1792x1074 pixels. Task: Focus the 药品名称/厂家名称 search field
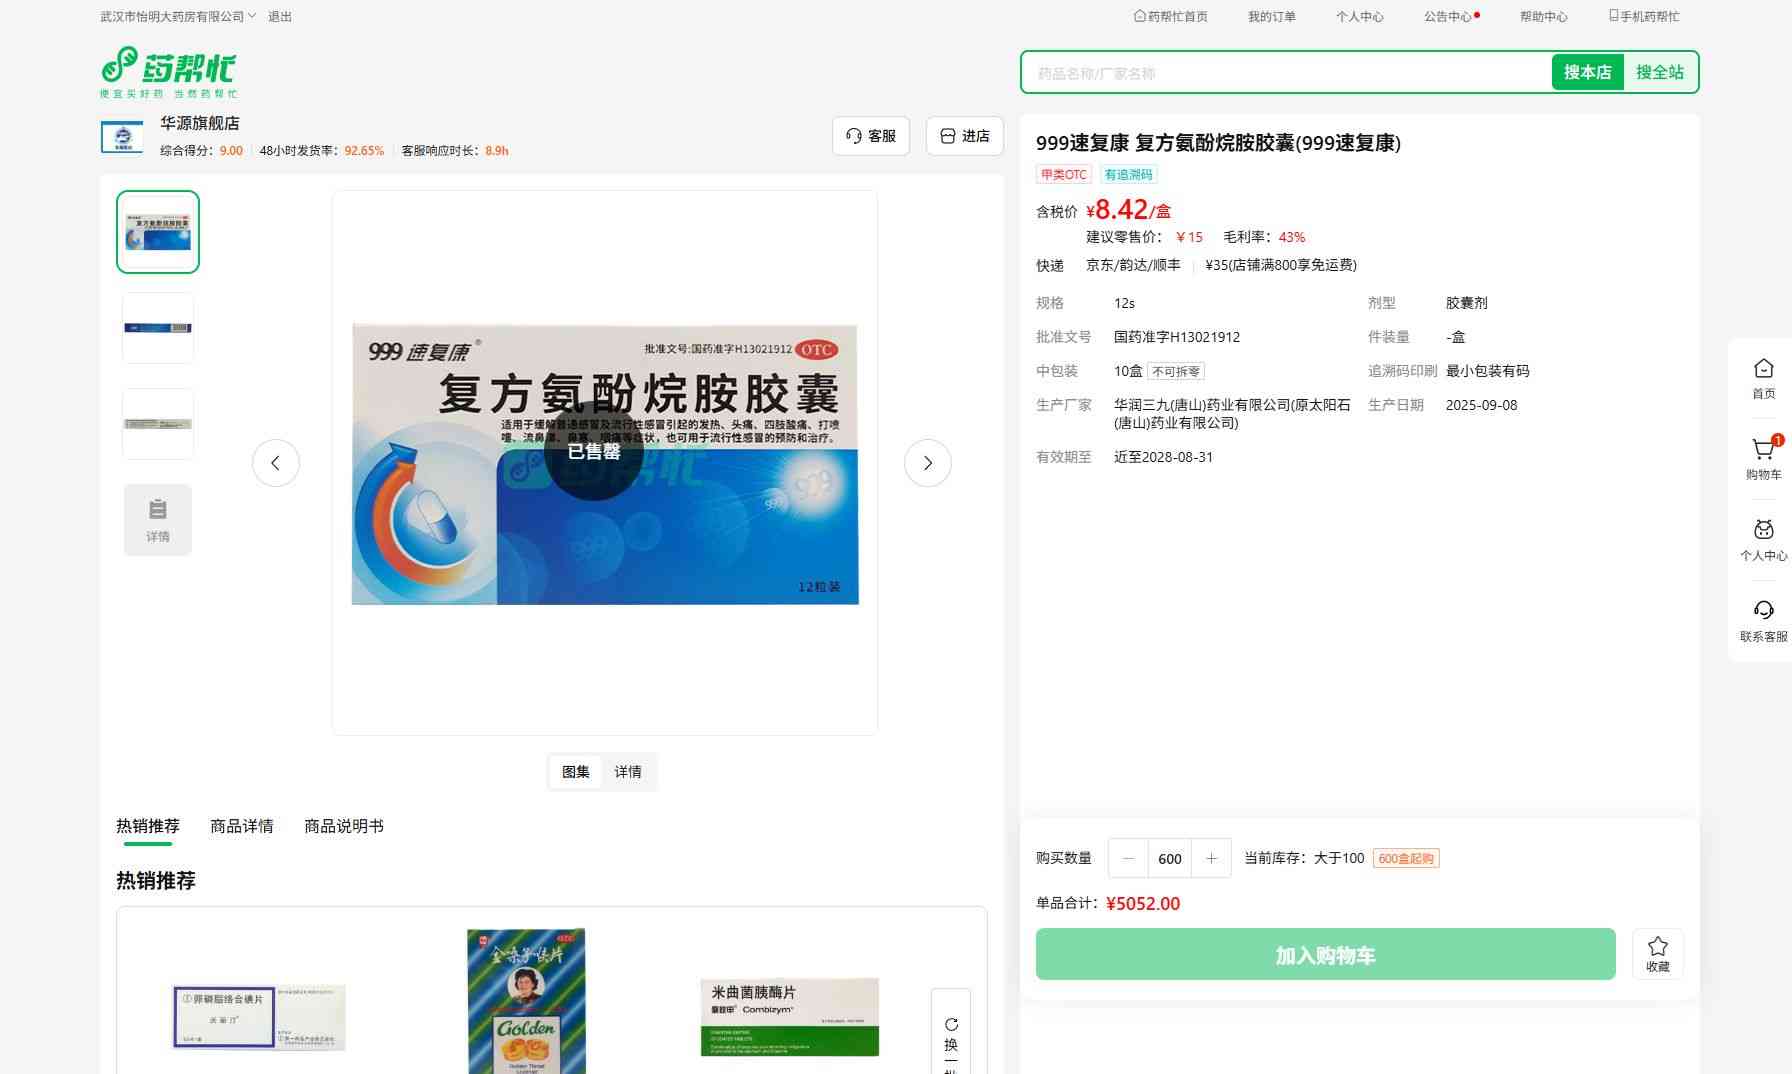(1285, 73)
